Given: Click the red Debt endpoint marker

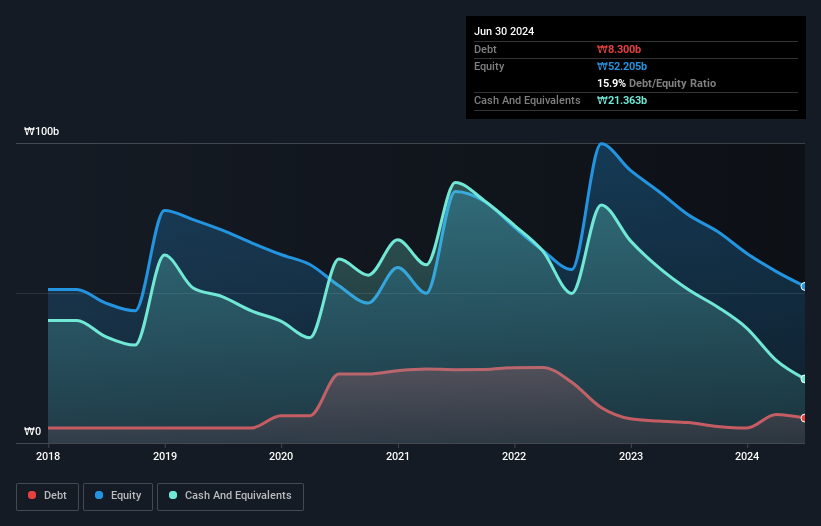Looking at the screenshot, I should click(804, 418).
